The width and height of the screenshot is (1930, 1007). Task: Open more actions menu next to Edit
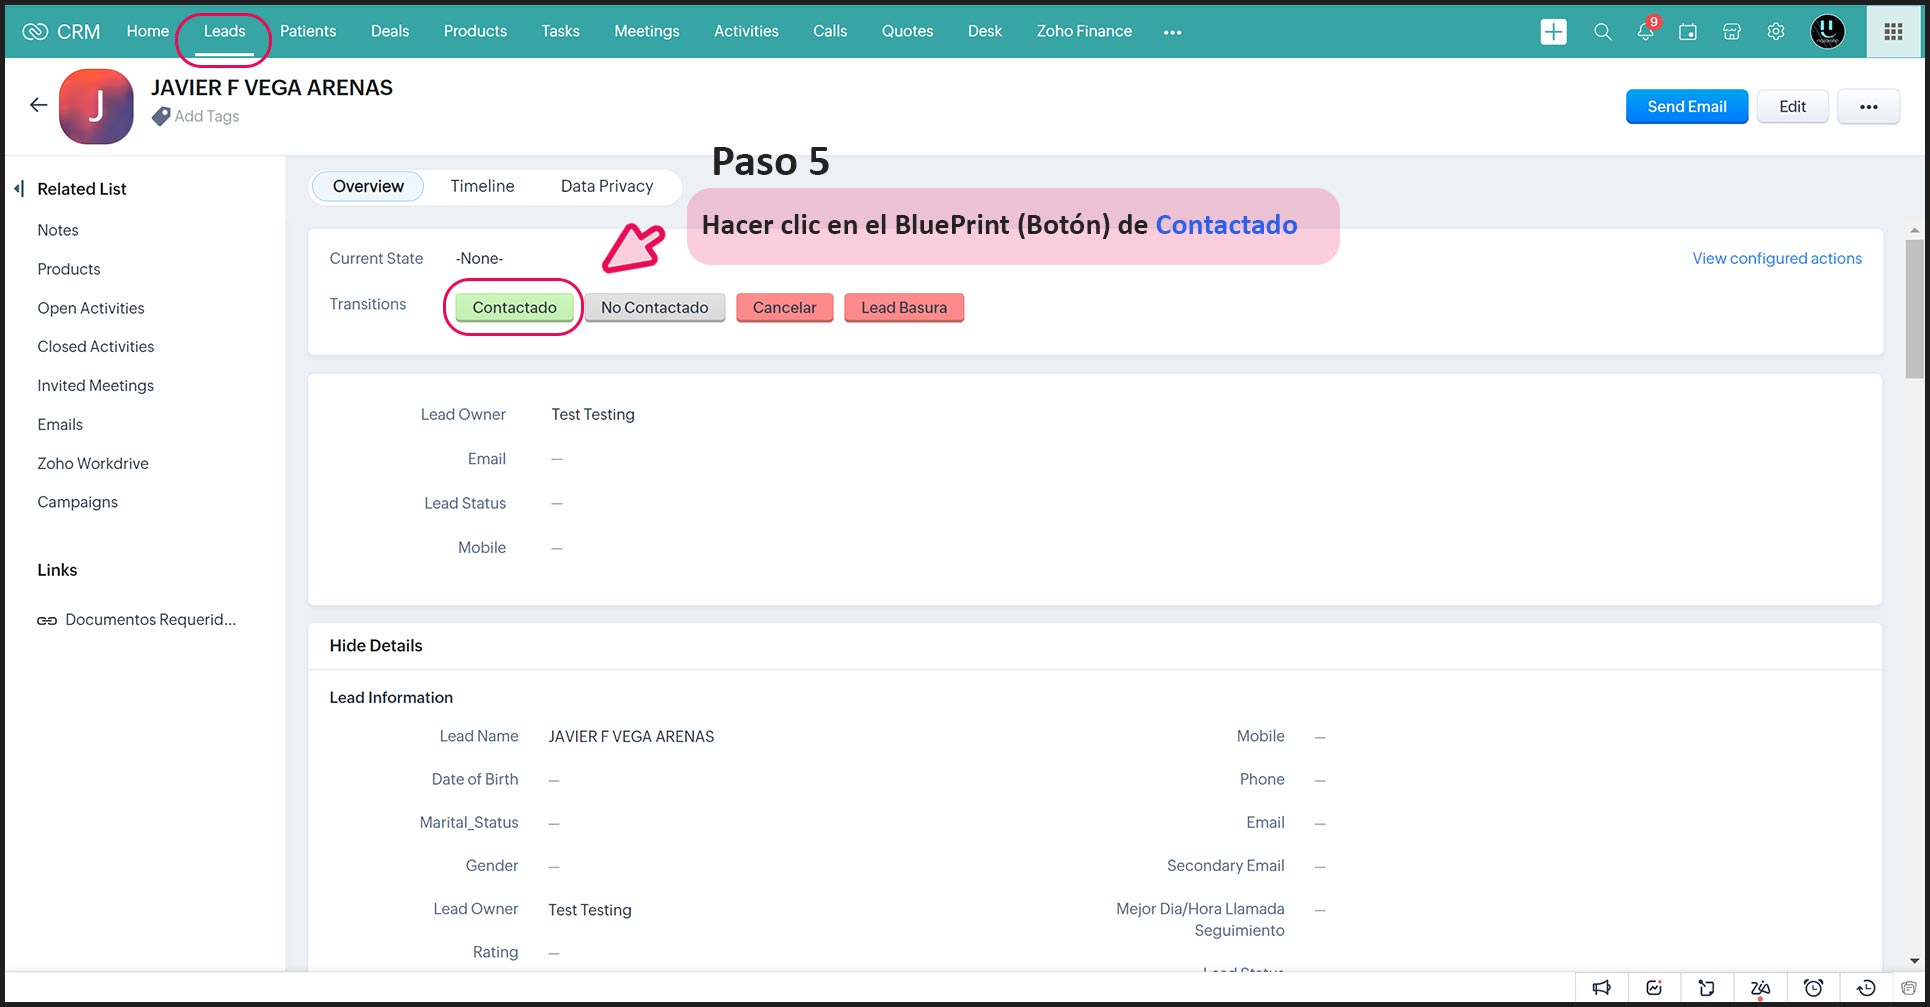(x=1868, y=107)
